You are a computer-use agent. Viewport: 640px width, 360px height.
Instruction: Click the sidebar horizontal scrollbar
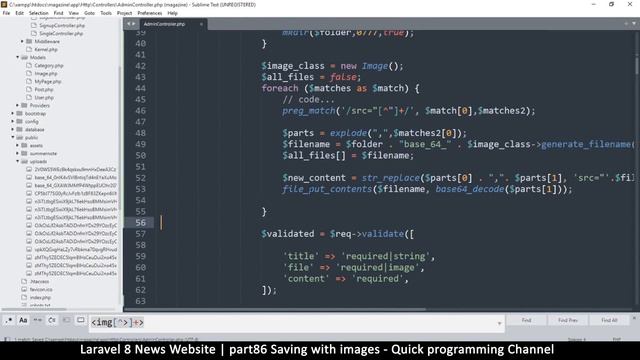pyautogui.click(x=33, y=309)
